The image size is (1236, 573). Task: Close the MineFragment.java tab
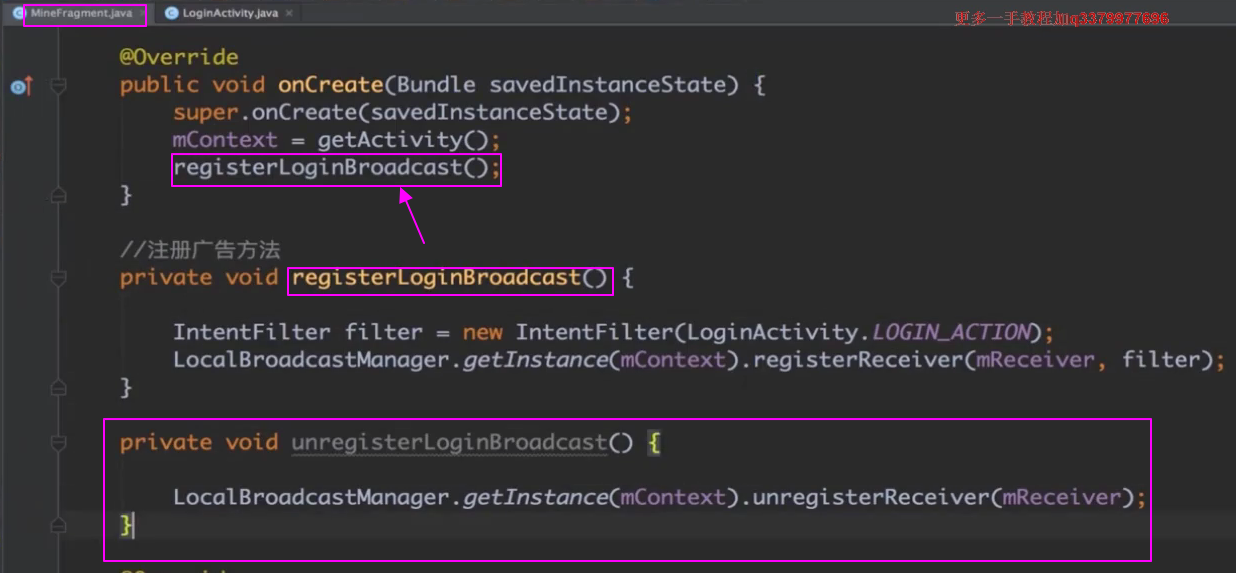pyautogui.click(x=141, y=14)
